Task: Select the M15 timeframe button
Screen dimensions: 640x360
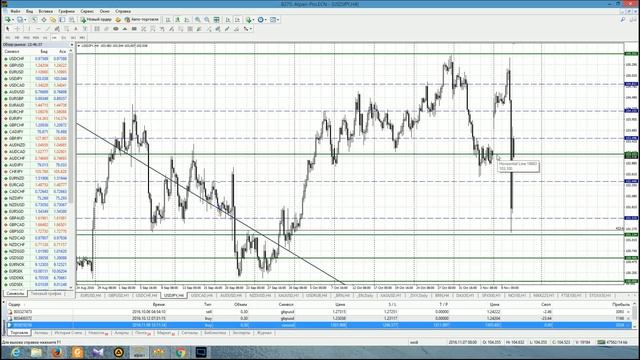Action: point(27,38)
